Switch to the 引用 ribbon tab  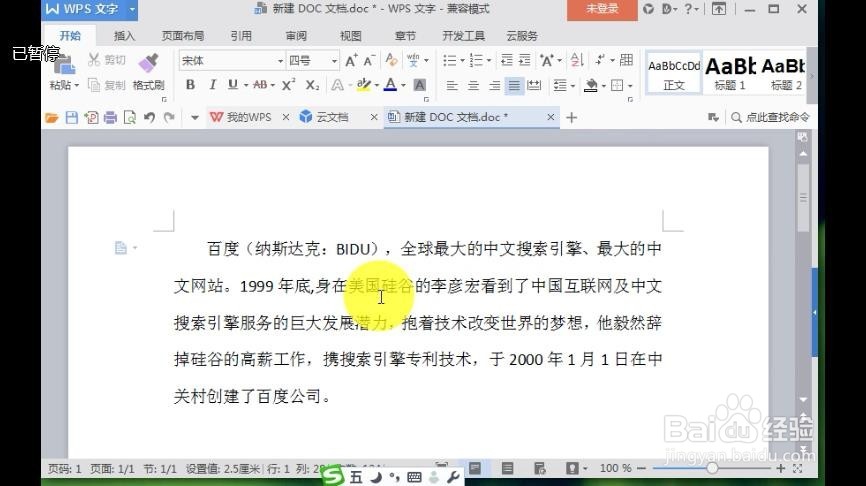[x=241, y=36]
